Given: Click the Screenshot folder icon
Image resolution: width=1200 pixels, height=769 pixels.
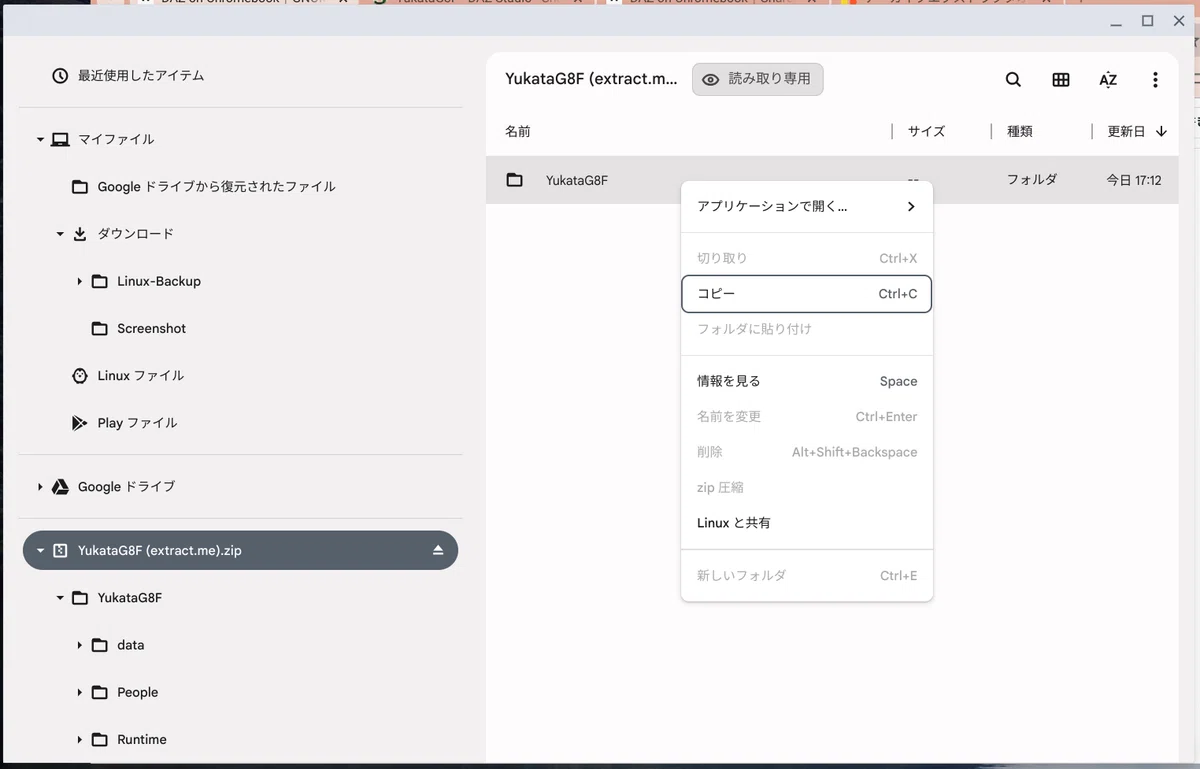Looking at the screenshot, I should click(x=99, y=329).
